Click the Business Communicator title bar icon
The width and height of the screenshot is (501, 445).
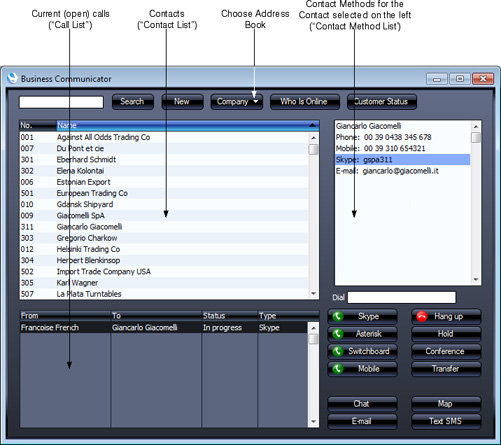click(12, 78)
